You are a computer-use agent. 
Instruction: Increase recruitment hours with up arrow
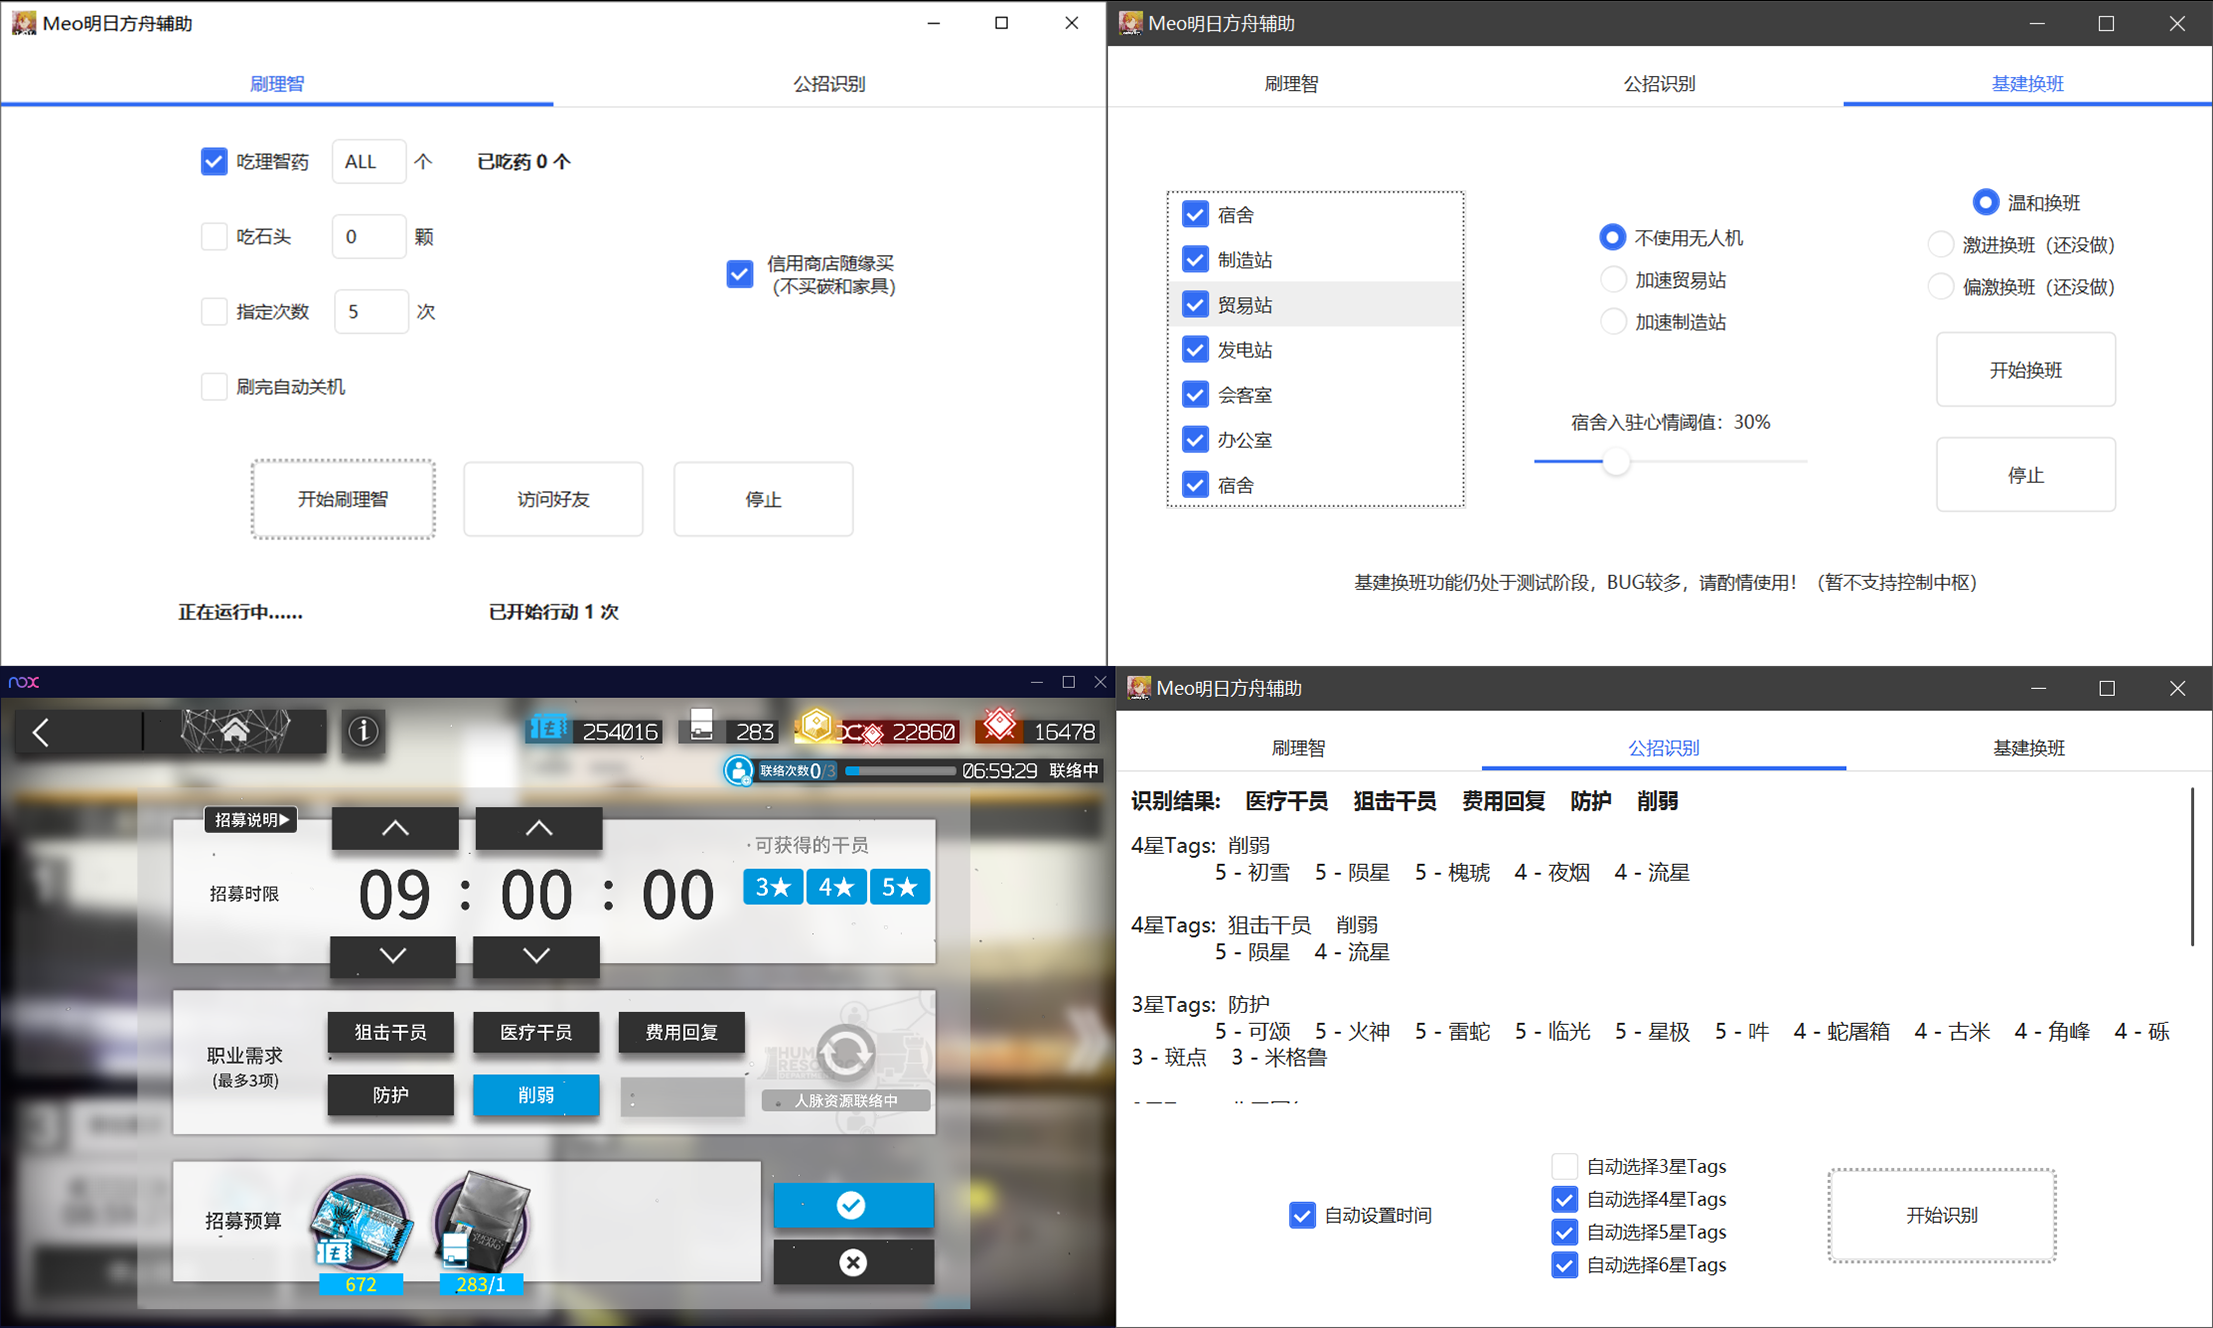point(395,828)
